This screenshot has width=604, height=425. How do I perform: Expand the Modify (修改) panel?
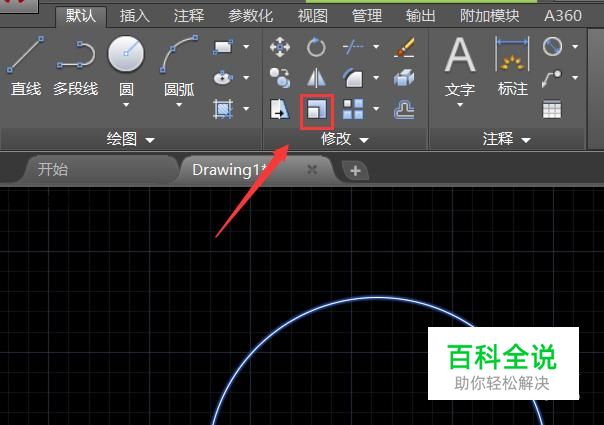click(x=345, y=139)
